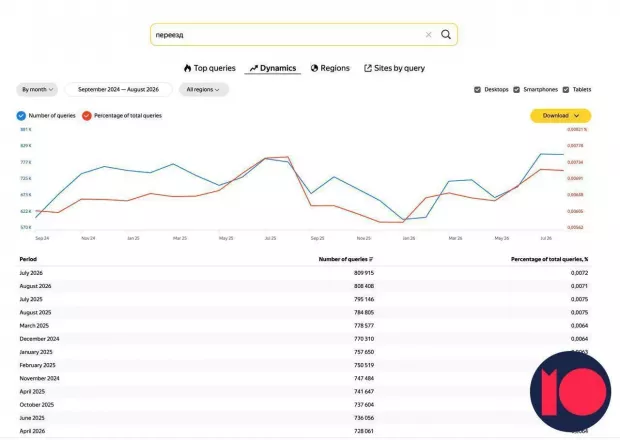Screen dimensions: 620x440
Task: Click the globe icon beside Regions
Action: tap(314, 68)
